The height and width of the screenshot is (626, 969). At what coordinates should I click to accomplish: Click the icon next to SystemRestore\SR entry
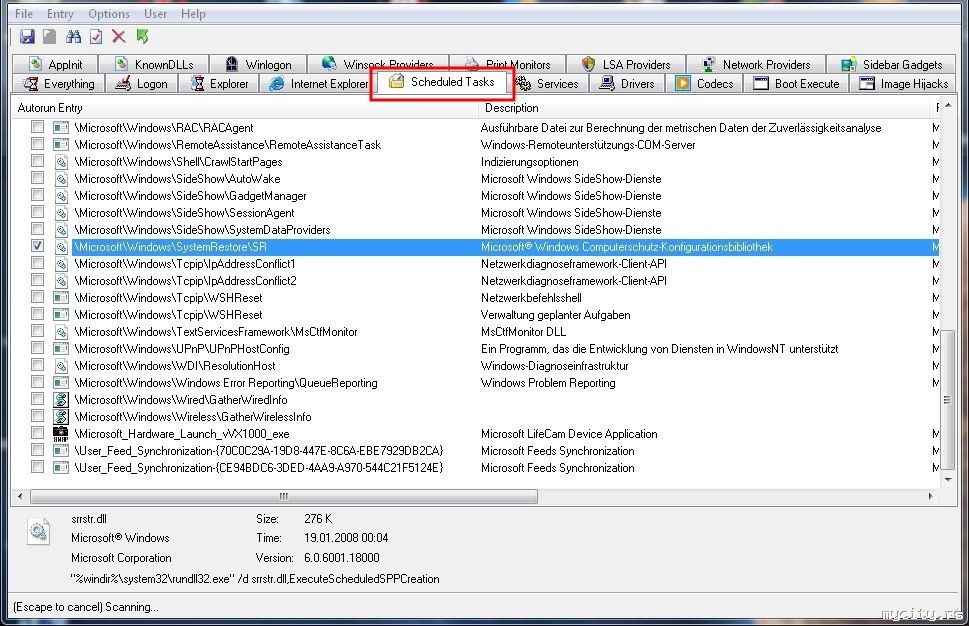point(61,247)
